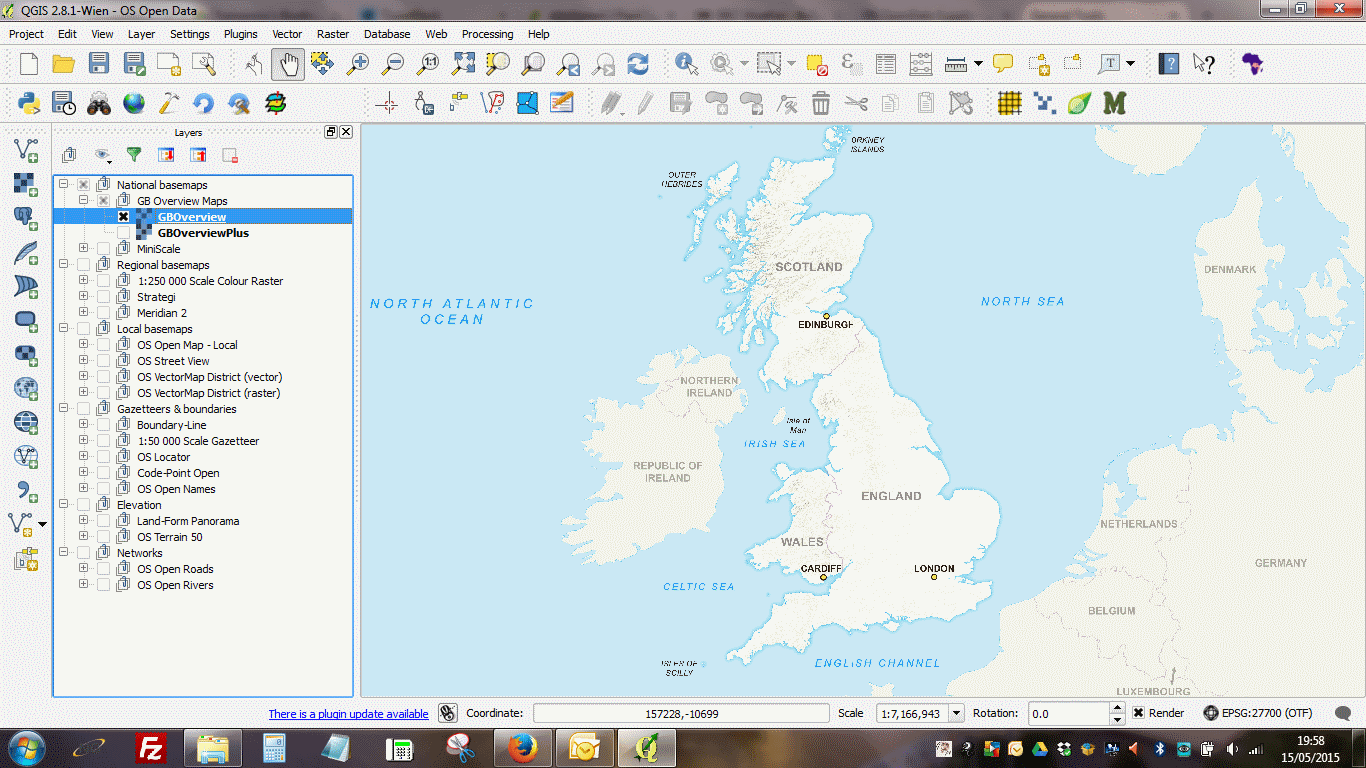Increase rotation with the up spinner arrow

click(1118, 708)
